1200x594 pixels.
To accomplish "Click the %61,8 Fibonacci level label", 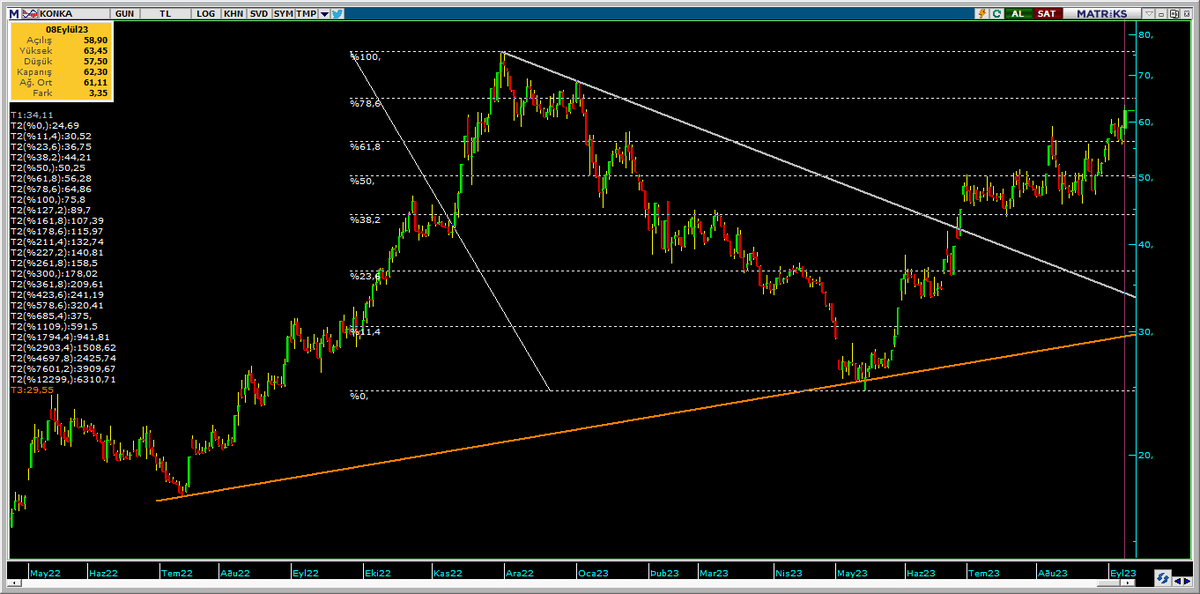I will [x=364, y=147].
